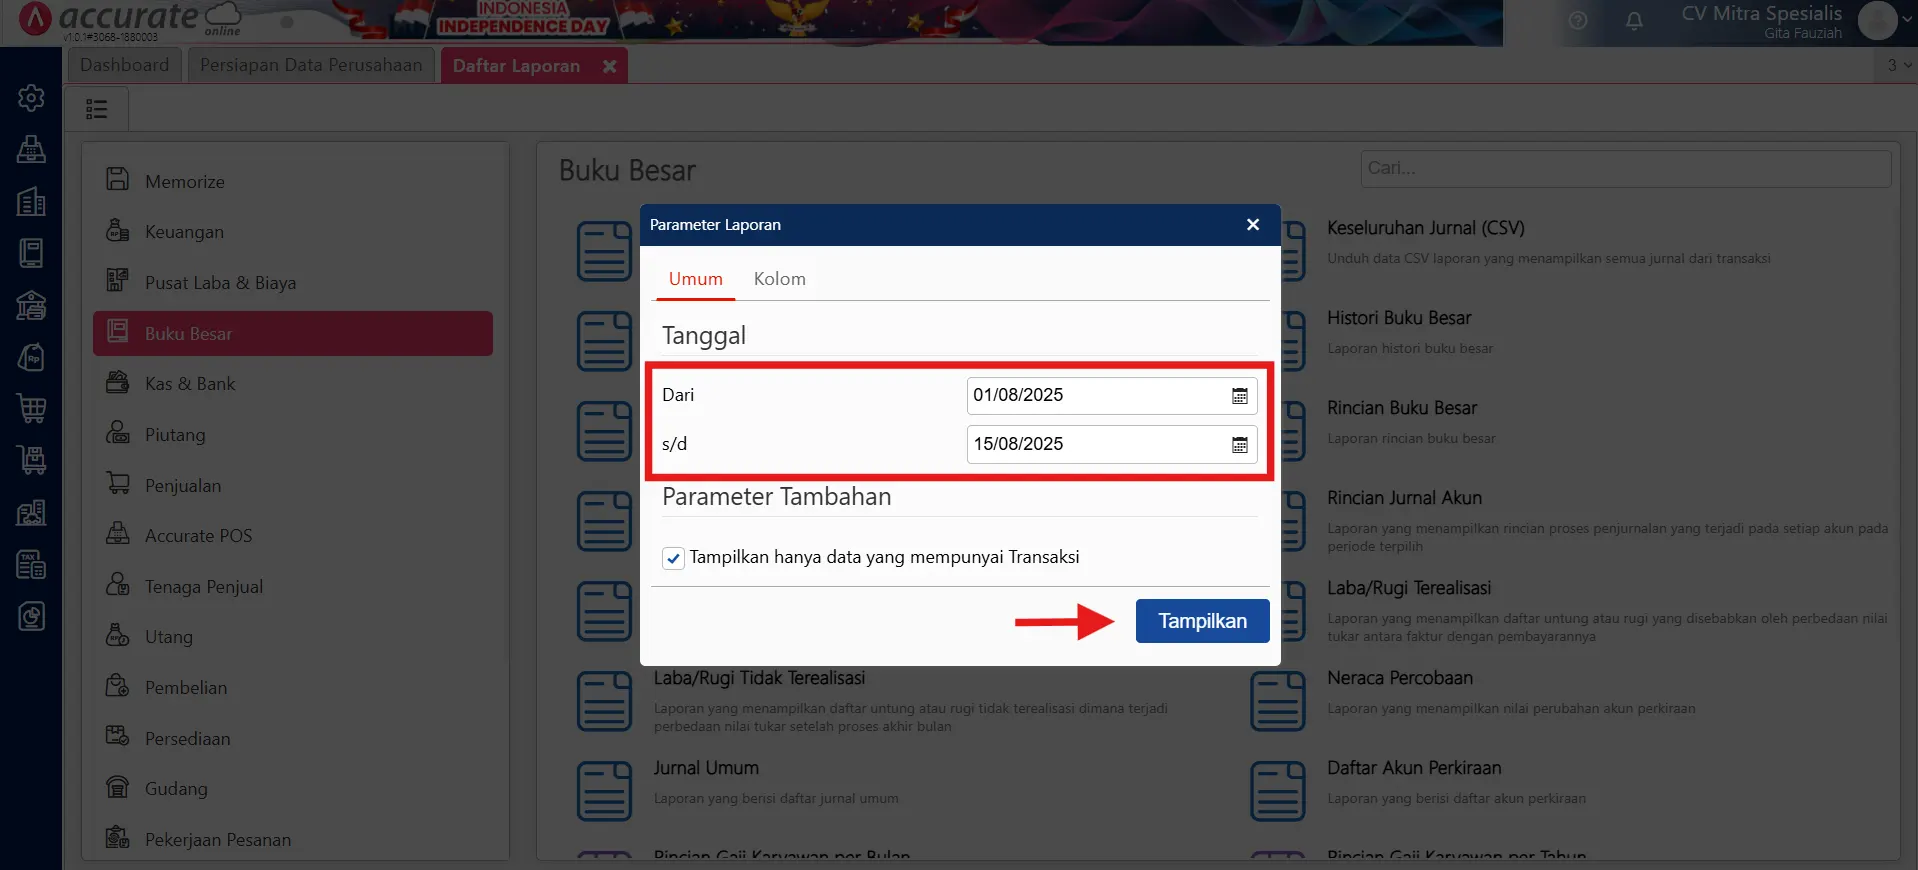Viewport: 1918px width, 870px height.
Task: Toggle Tampilkan hanya data yang mempunyai Transaksi
Action: point(674,558)
